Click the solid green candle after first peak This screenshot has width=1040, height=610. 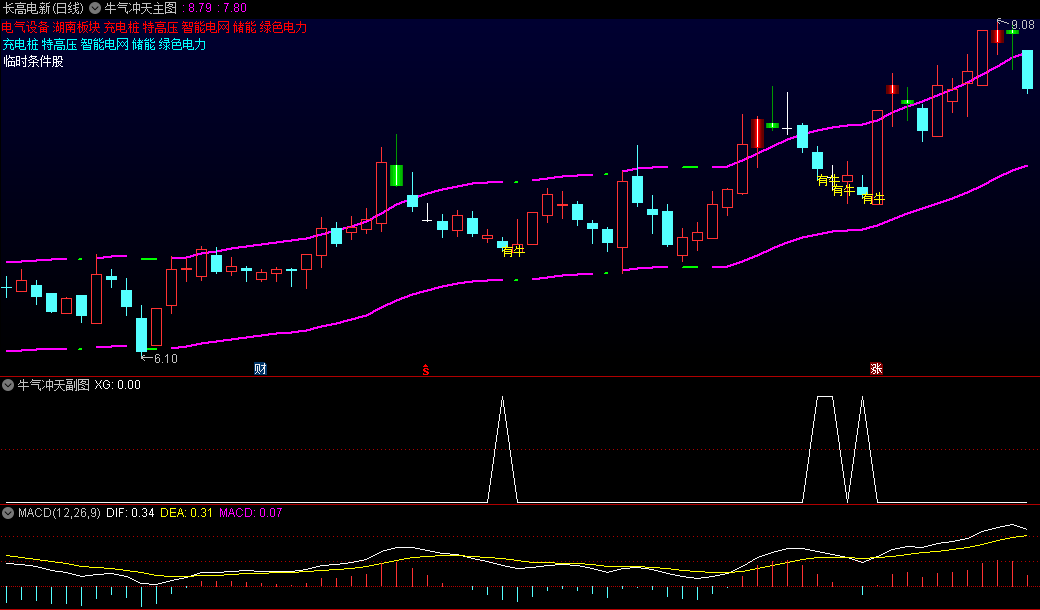(397, 175)
